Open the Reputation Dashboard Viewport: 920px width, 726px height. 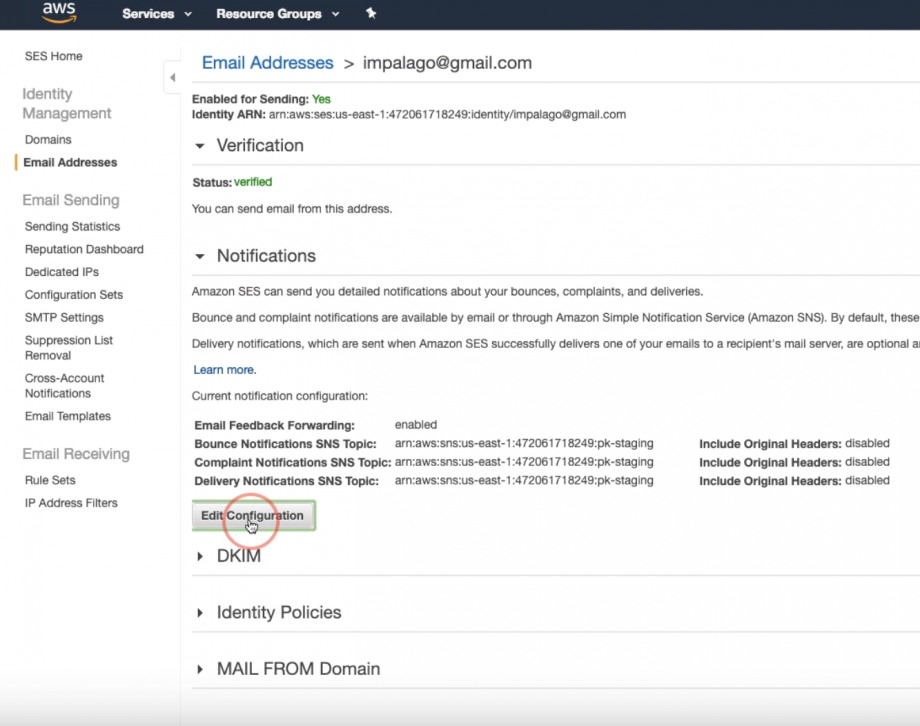pyautogui.click(x=84, y=250)
